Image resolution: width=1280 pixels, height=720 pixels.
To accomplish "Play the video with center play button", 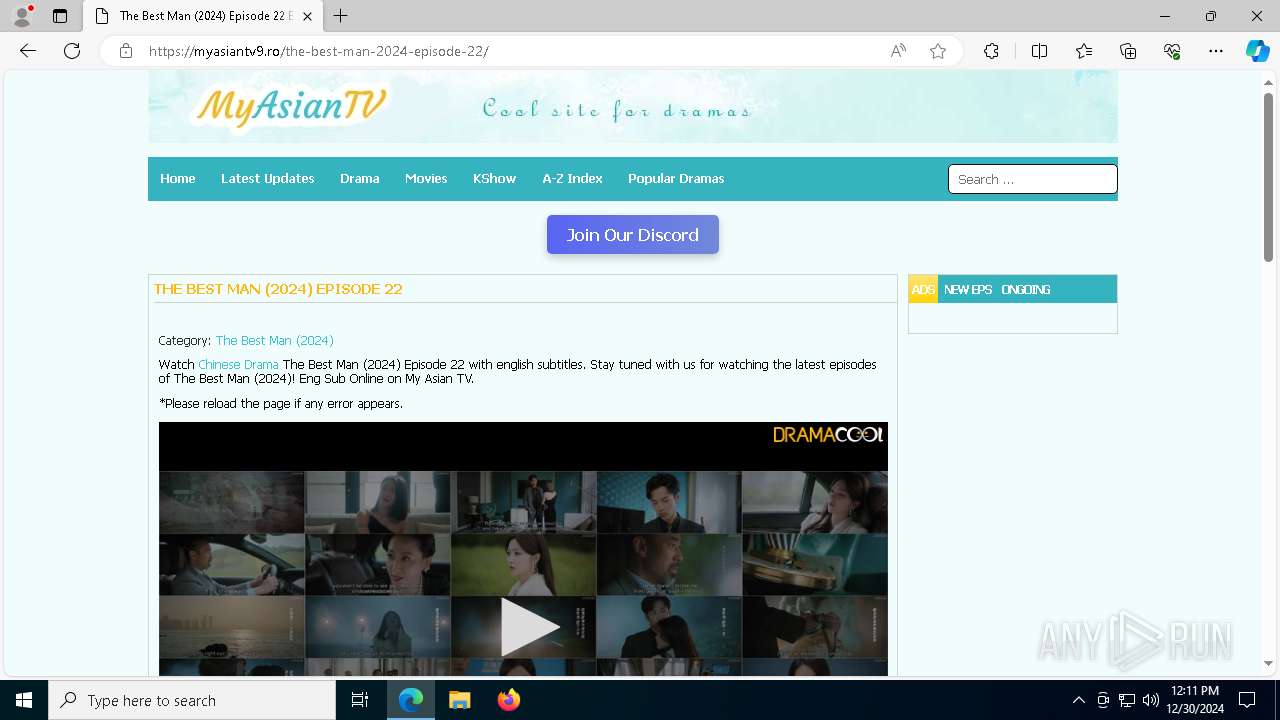I will pos(529,626).
